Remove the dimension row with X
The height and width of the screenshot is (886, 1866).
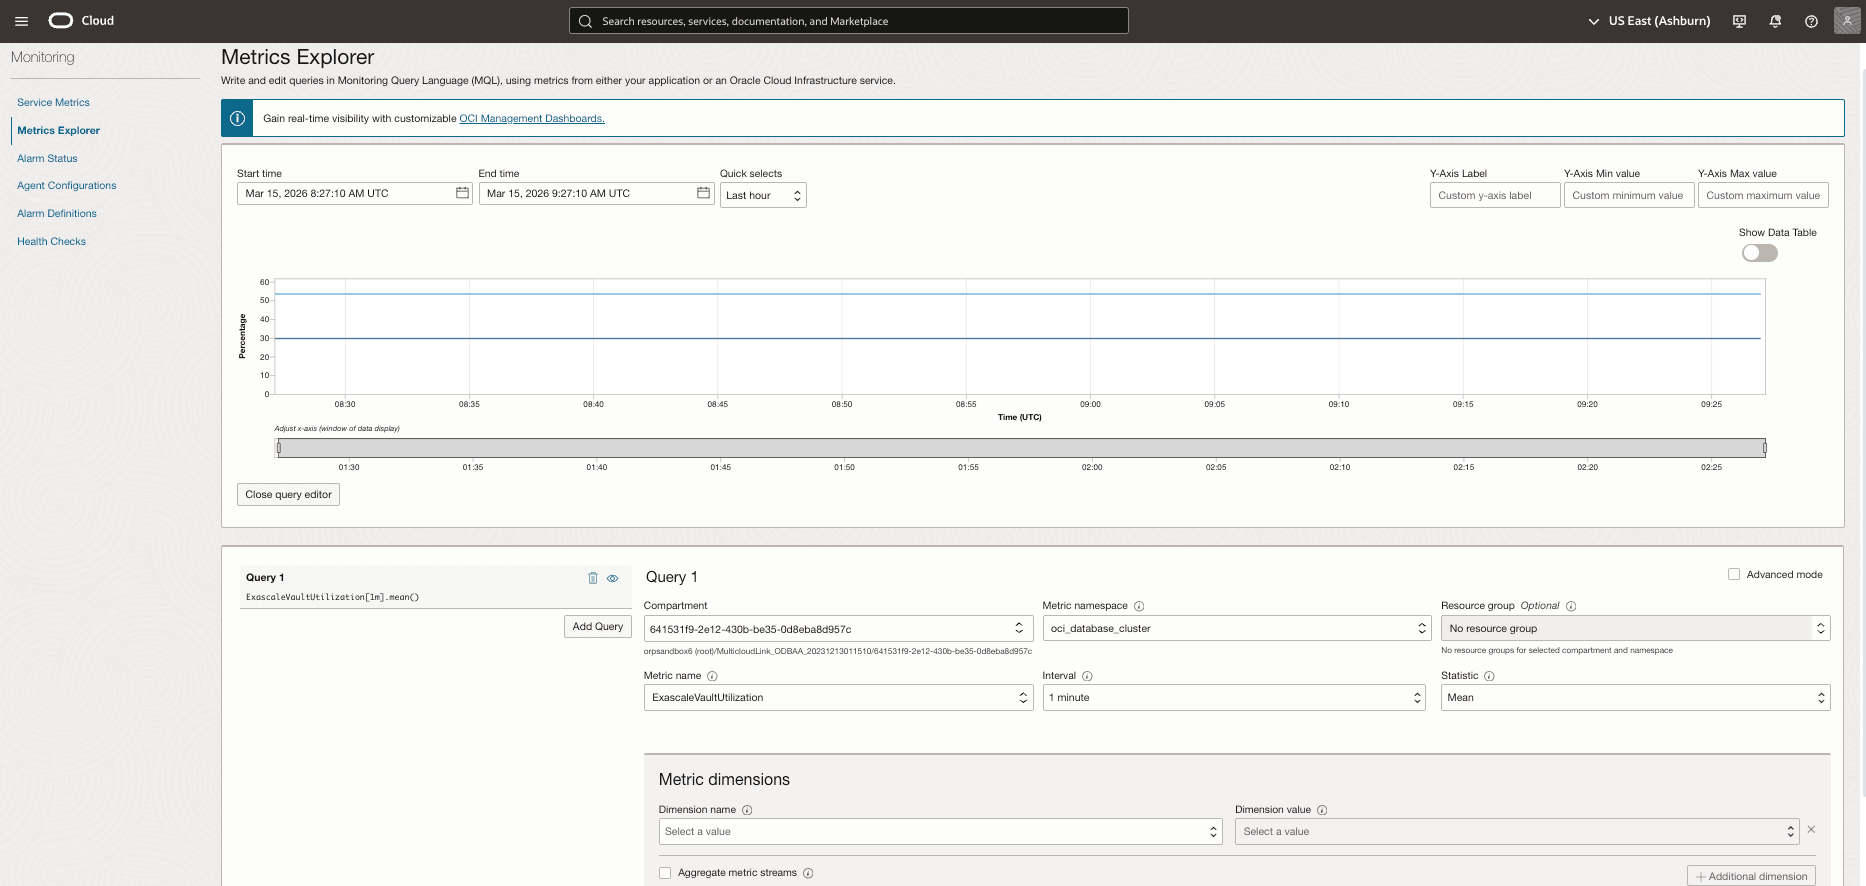click(x=1811, y=830)
